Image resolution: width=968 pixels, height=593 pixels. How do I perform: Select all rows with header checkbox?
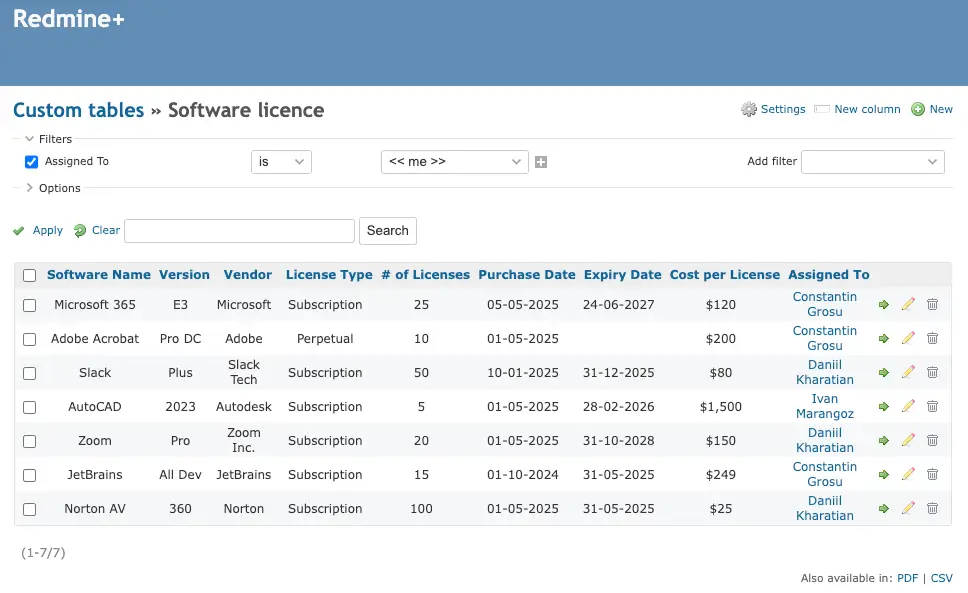pyautogui.click(x=29, y=274)
